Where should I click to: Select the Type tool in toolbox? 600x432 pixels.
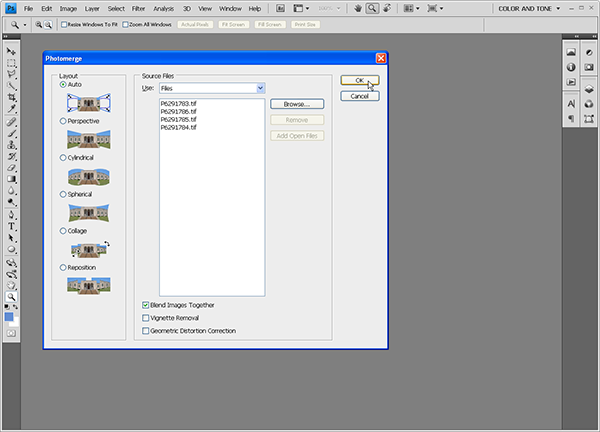[x=11, y=227]
